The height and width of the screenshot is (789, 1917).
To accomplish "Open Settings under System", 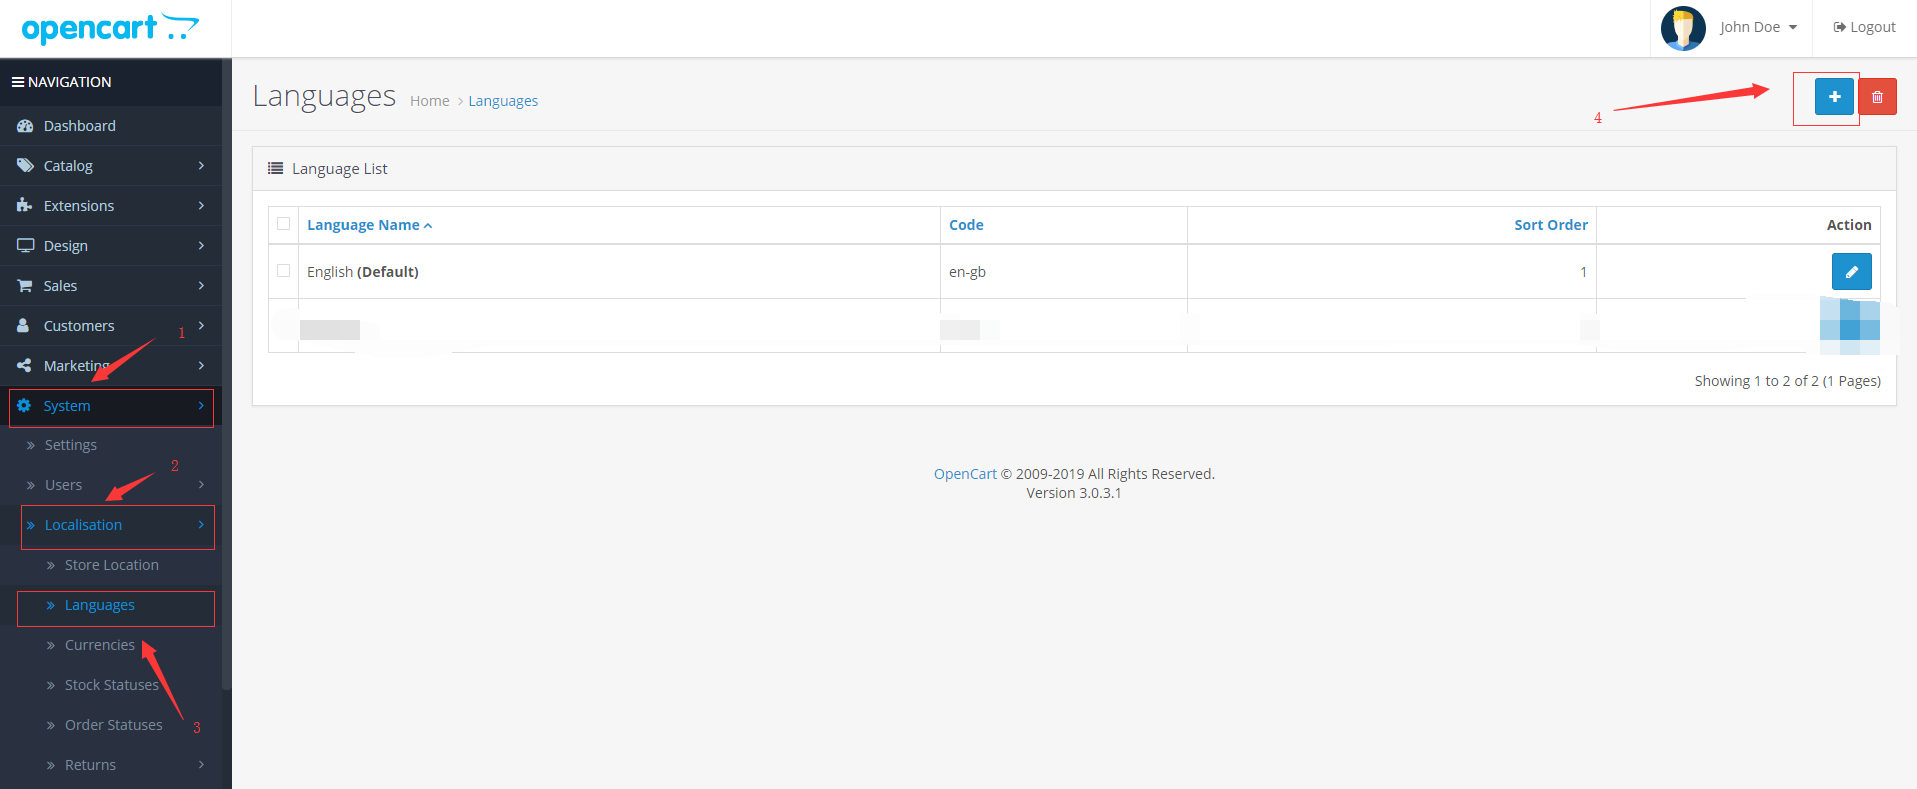I will click(x=71, y=445).
